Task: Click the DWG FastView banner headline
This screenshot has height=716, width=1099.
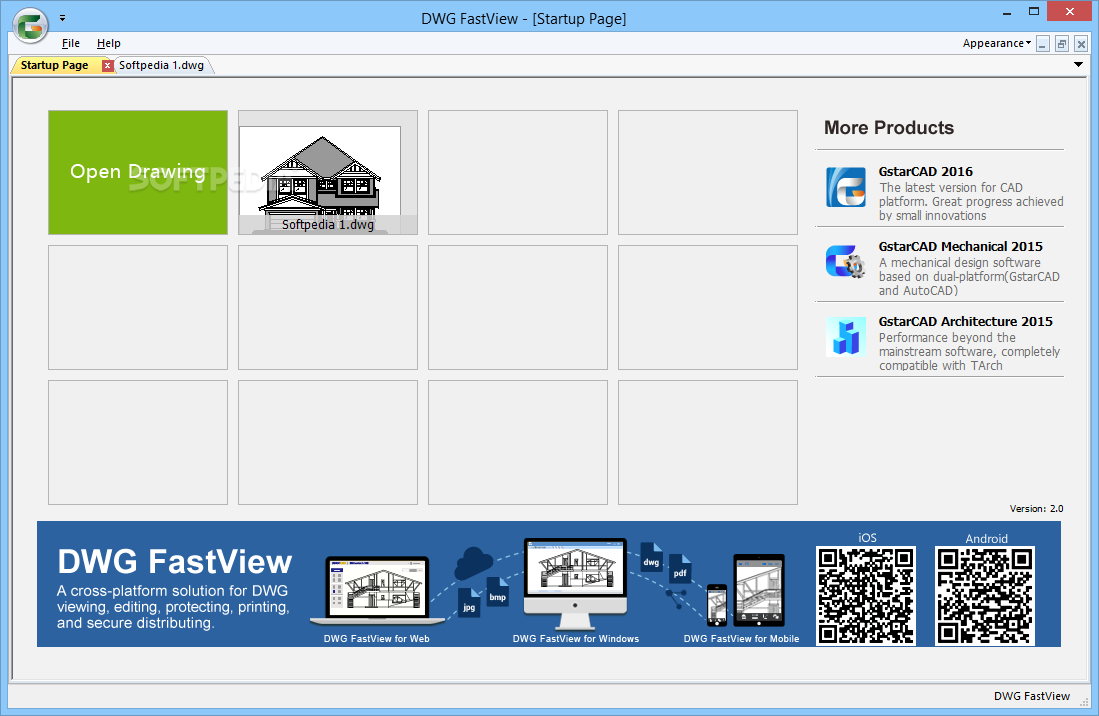Action: 175,562
